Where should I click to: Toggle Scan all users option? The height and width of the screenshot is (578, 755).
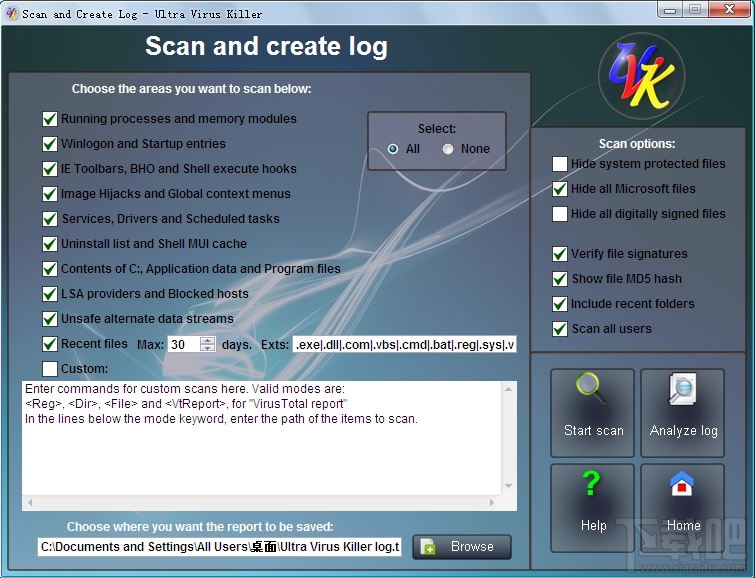click(560, 329)
